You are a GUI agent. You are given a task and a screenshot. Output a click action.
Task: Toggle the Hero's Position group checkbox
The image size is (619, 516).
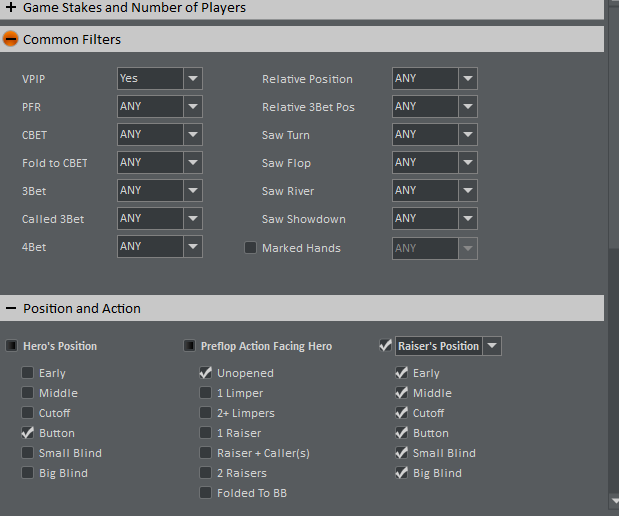coord(11,346)
